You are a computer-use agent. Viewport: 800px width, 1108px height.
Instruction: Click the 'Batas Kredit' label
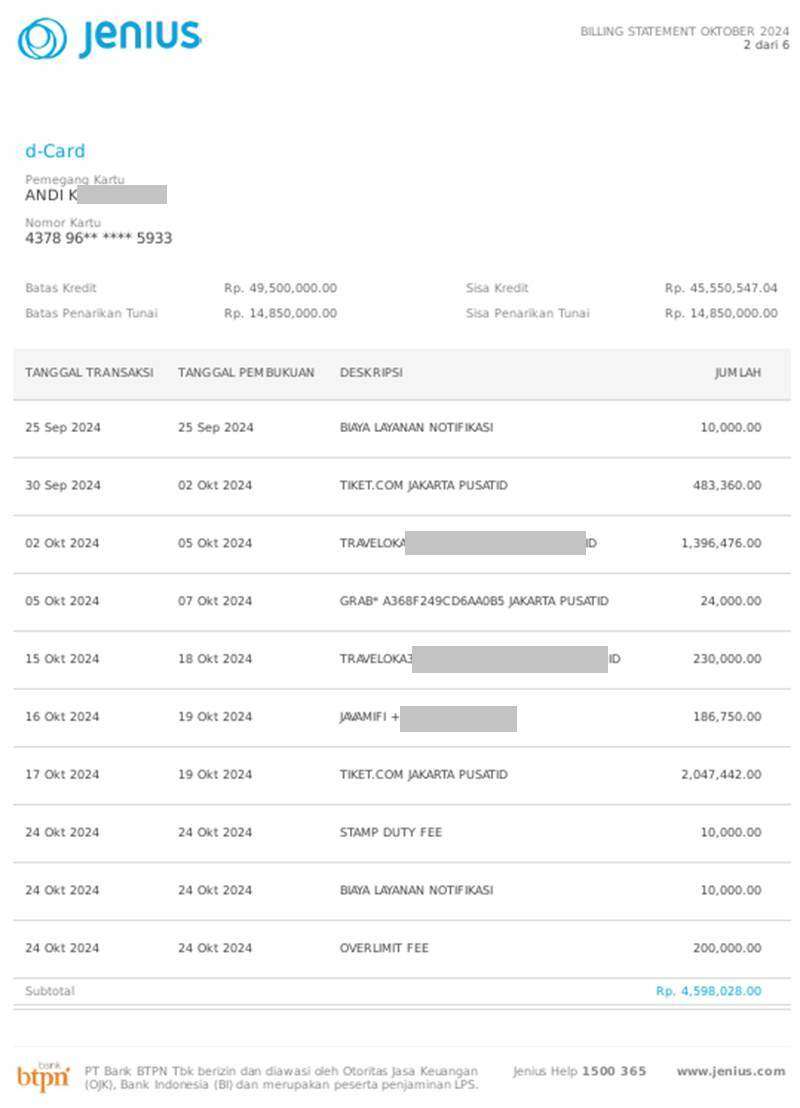point(61,288)
